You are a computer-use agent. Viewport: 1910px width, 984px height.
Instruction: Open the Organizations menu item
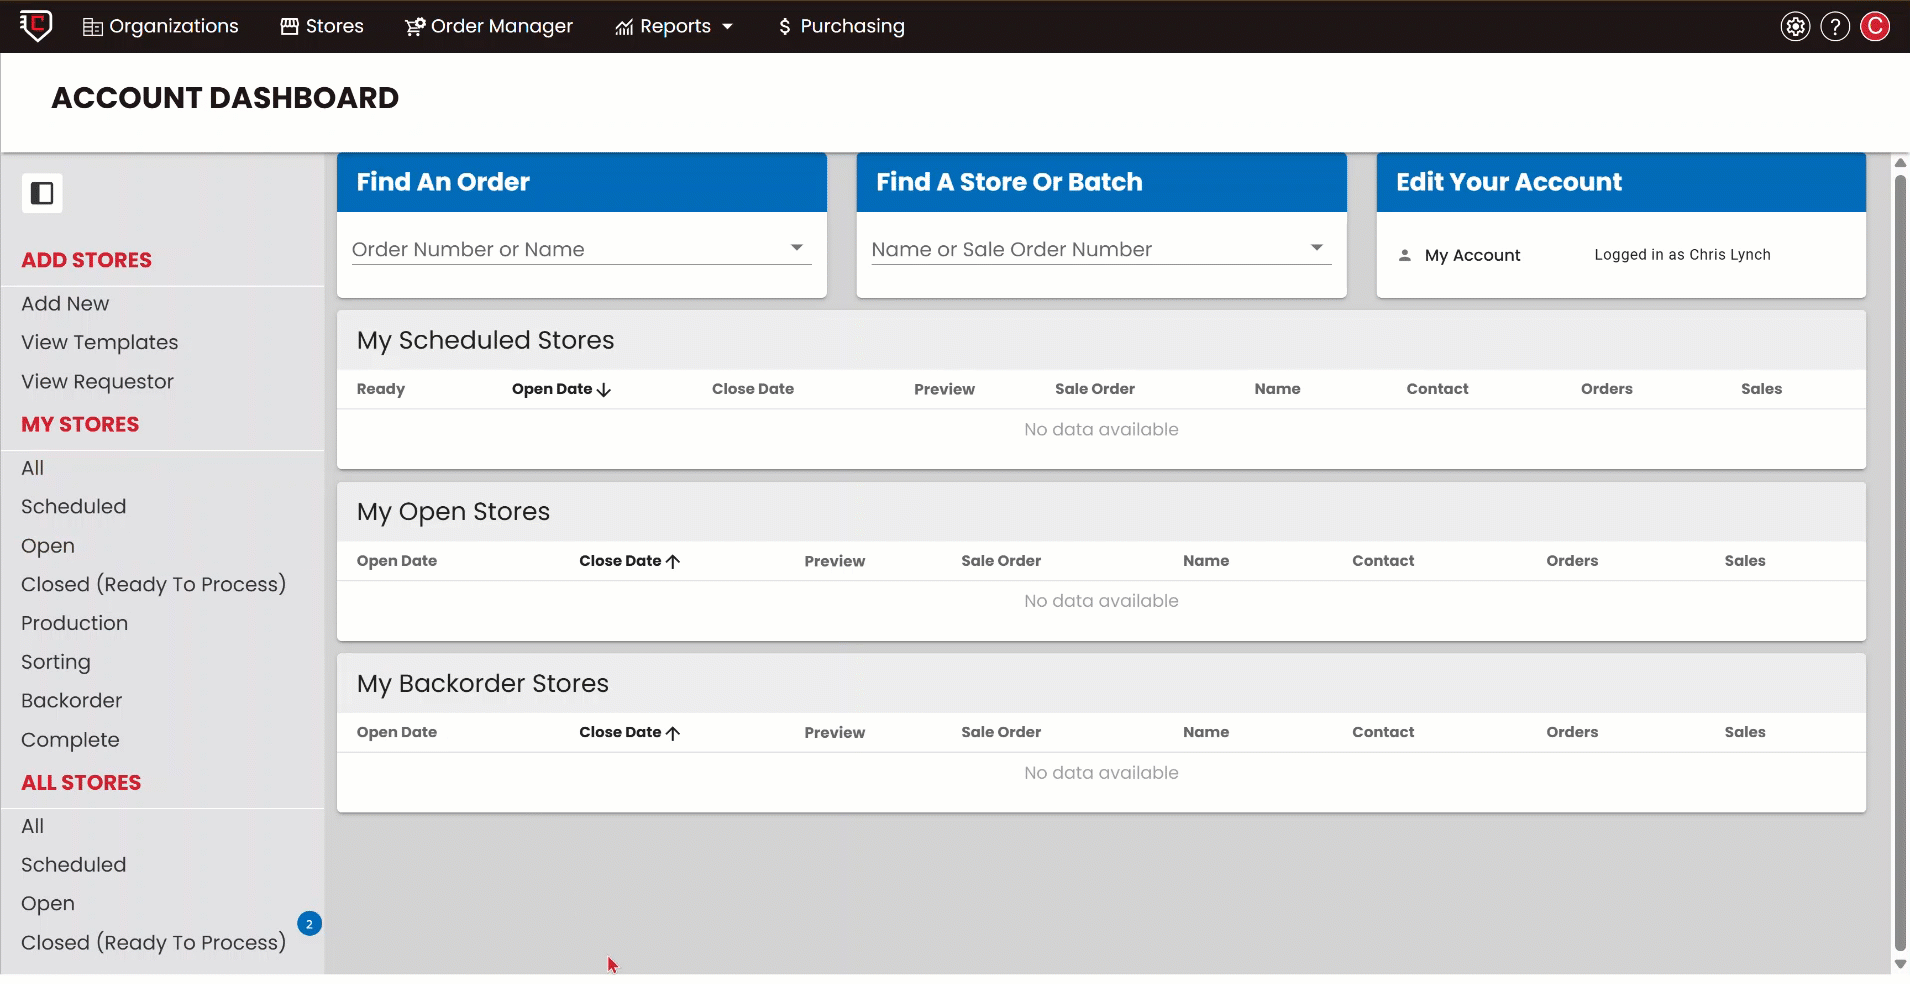point(160,27)
